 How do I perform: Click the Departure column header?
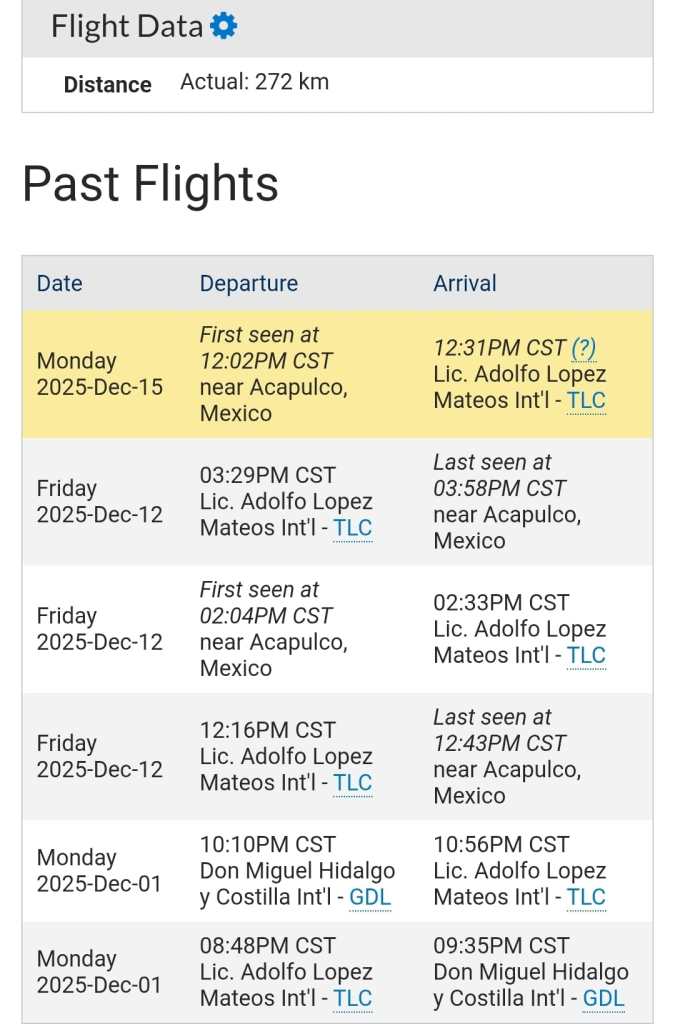[249, 283]
